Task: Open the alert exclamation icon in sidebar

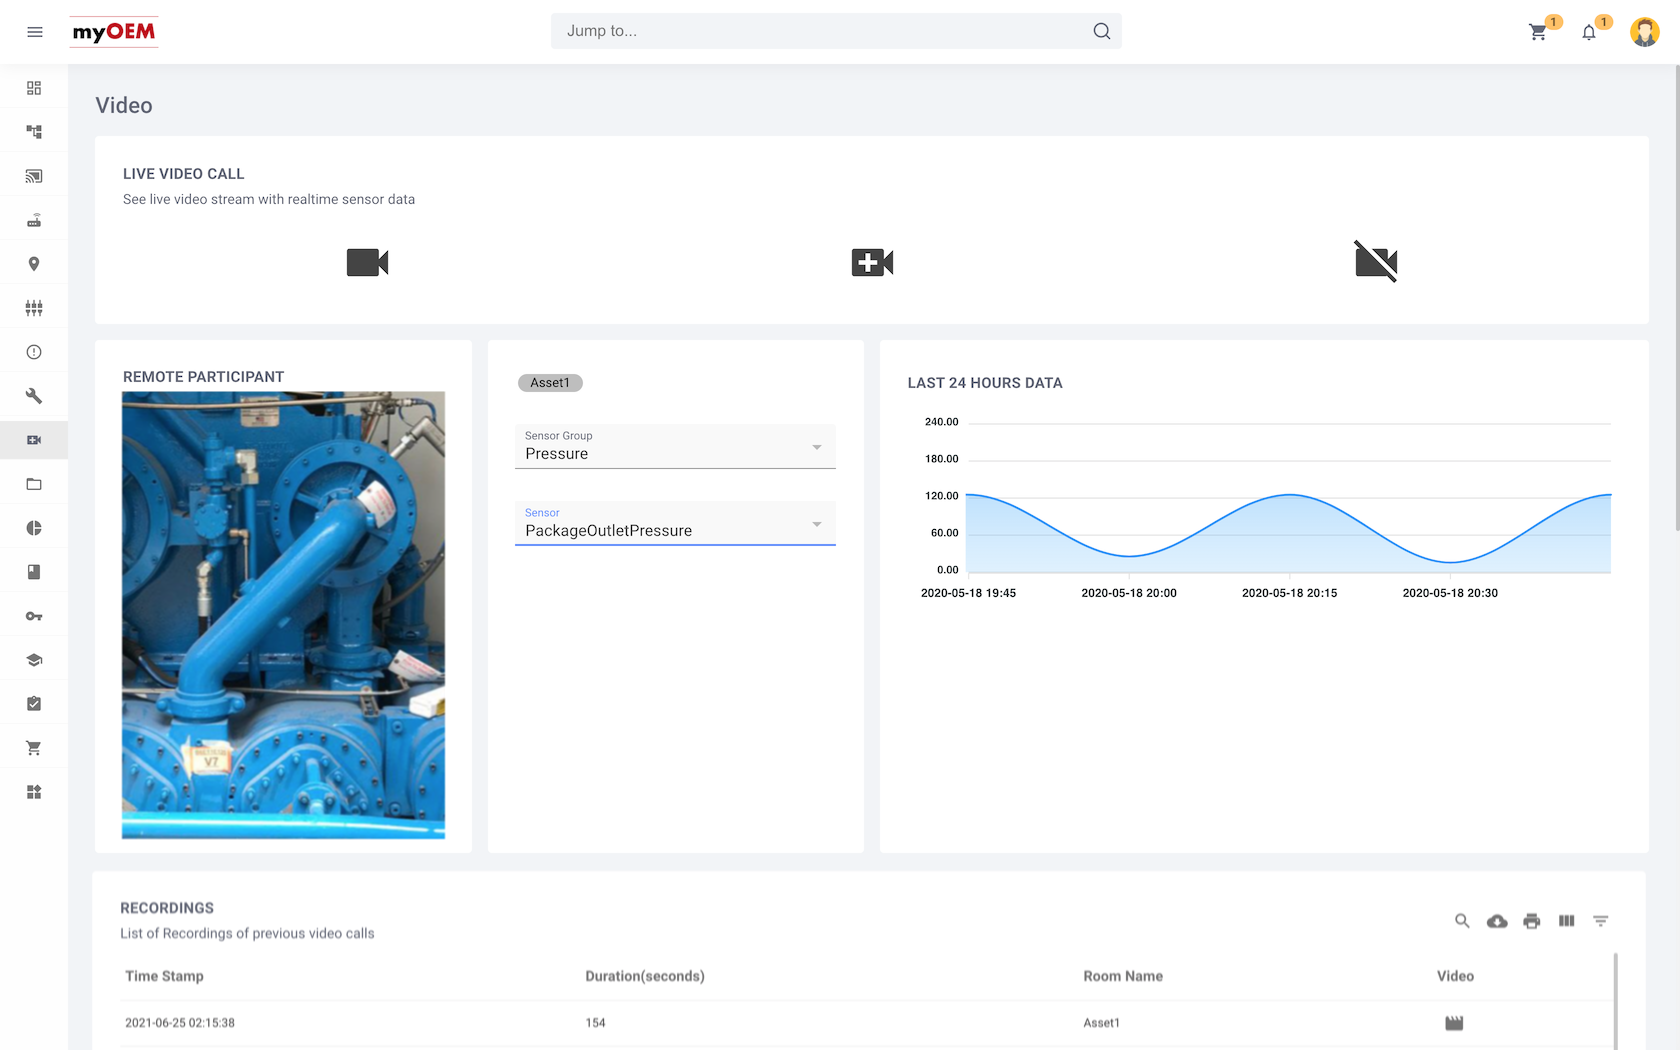Action: 34,352
